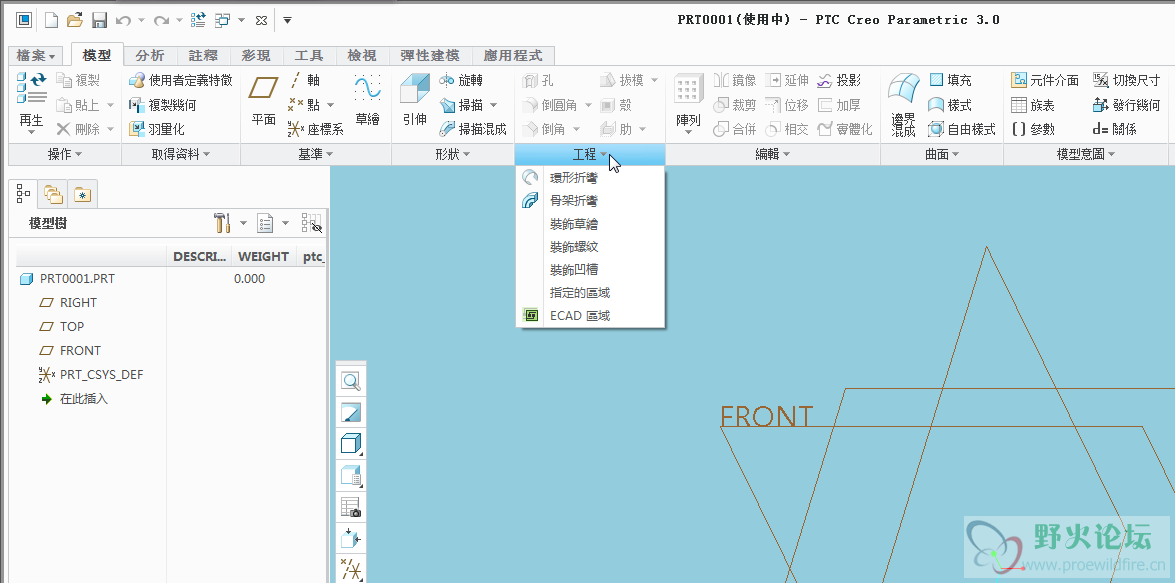The width and height of the screenshot is (1175, 583).
Task: Save the model with the disk icon
Action: [x=99, y=20]
